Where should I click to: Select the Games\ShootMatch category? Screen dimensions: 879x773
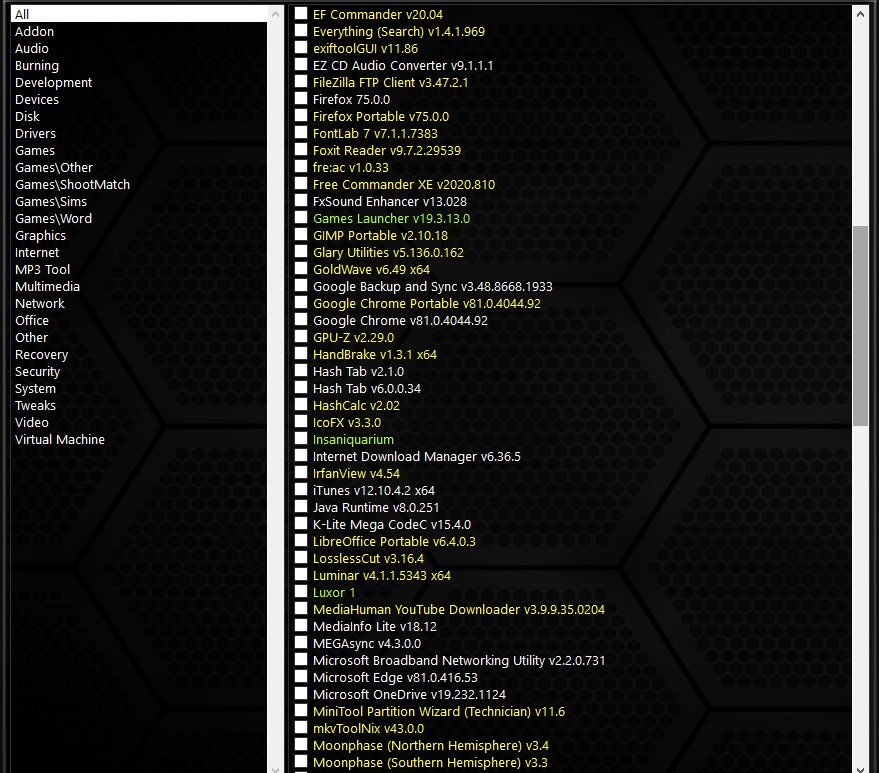(72, 184)
